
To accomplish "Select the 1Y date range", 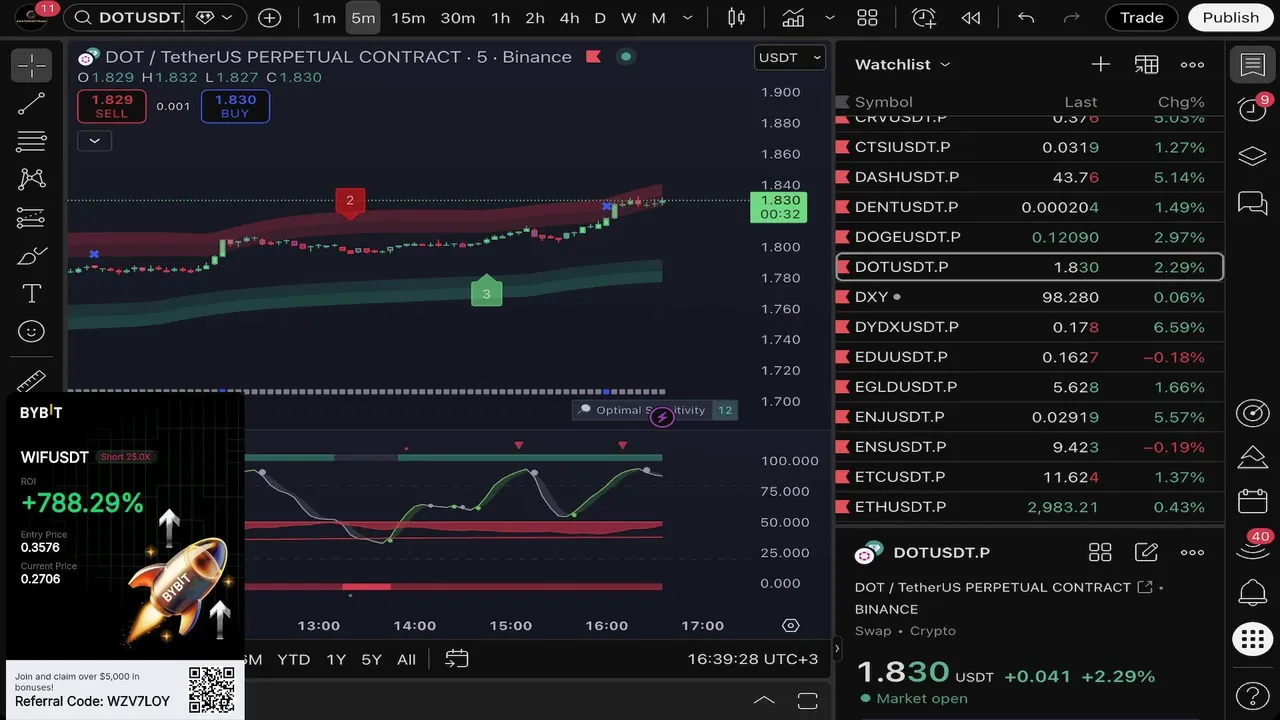I will [336, 660].
